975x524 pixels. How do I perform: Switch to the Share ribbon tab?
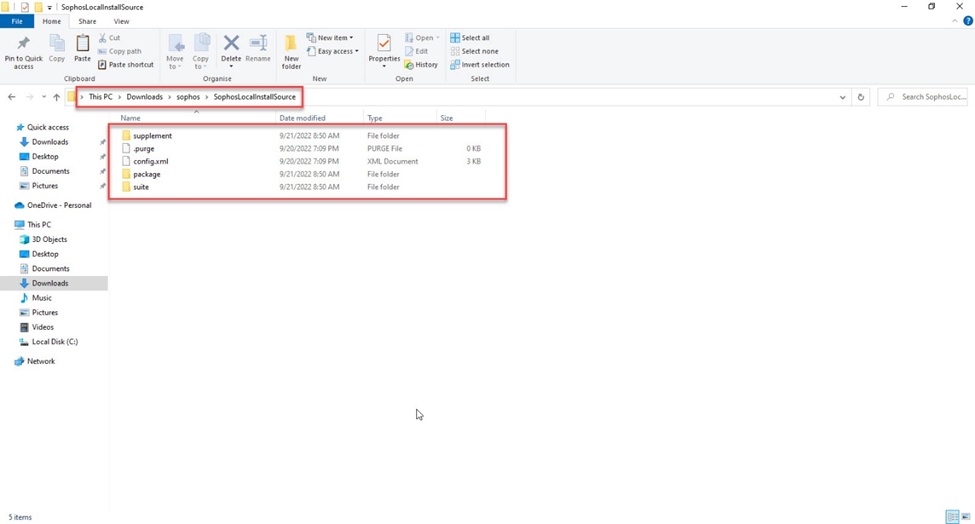click(x=87, y=21)
